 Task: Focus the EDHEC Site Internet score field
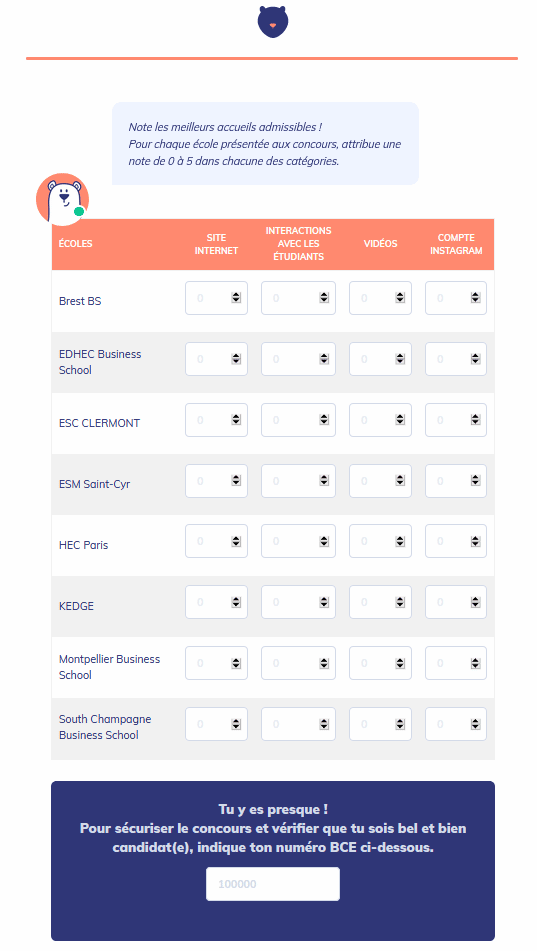(x=216, y=359)
